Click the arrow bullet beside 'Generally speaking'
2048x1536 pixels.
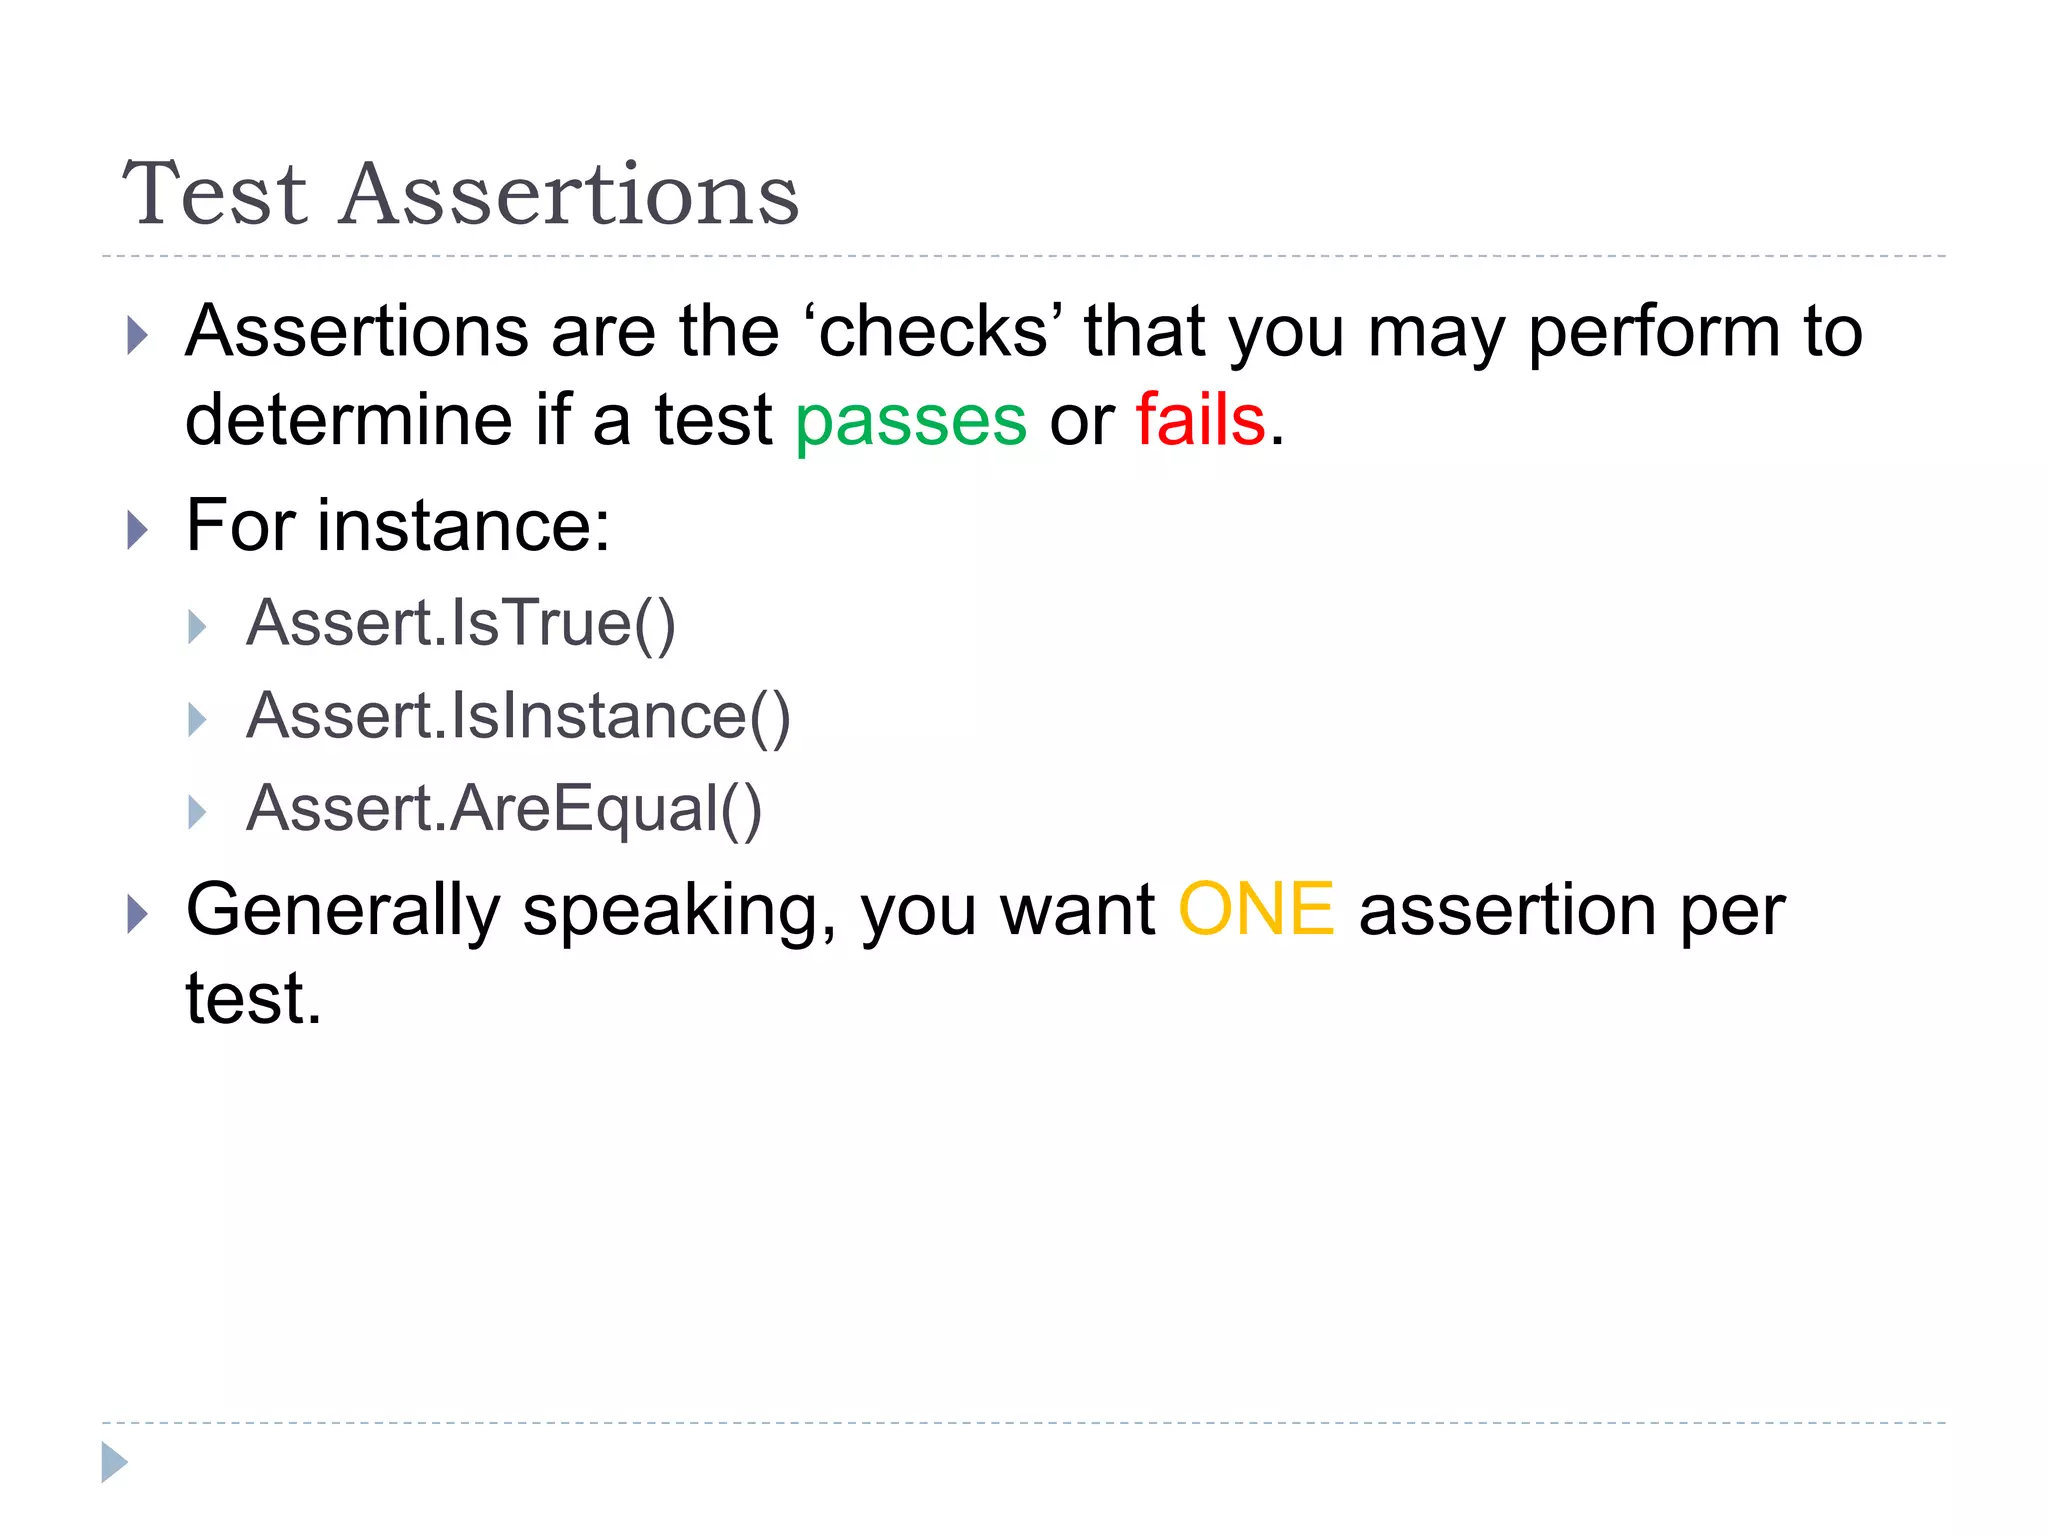(138, 915)
